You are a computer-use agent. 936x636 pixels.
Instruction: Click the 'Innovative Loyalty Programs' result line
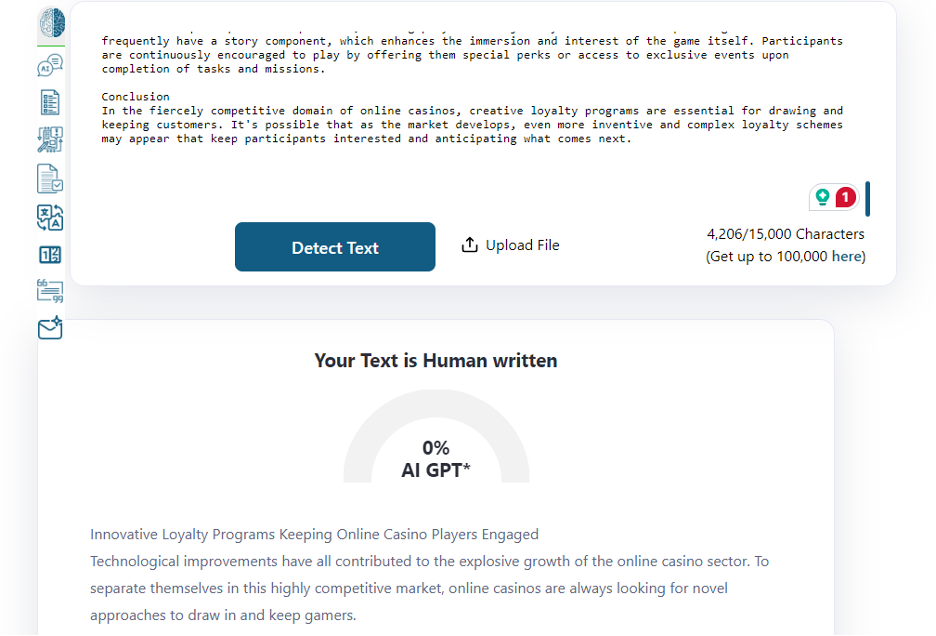tap(315, 534)
